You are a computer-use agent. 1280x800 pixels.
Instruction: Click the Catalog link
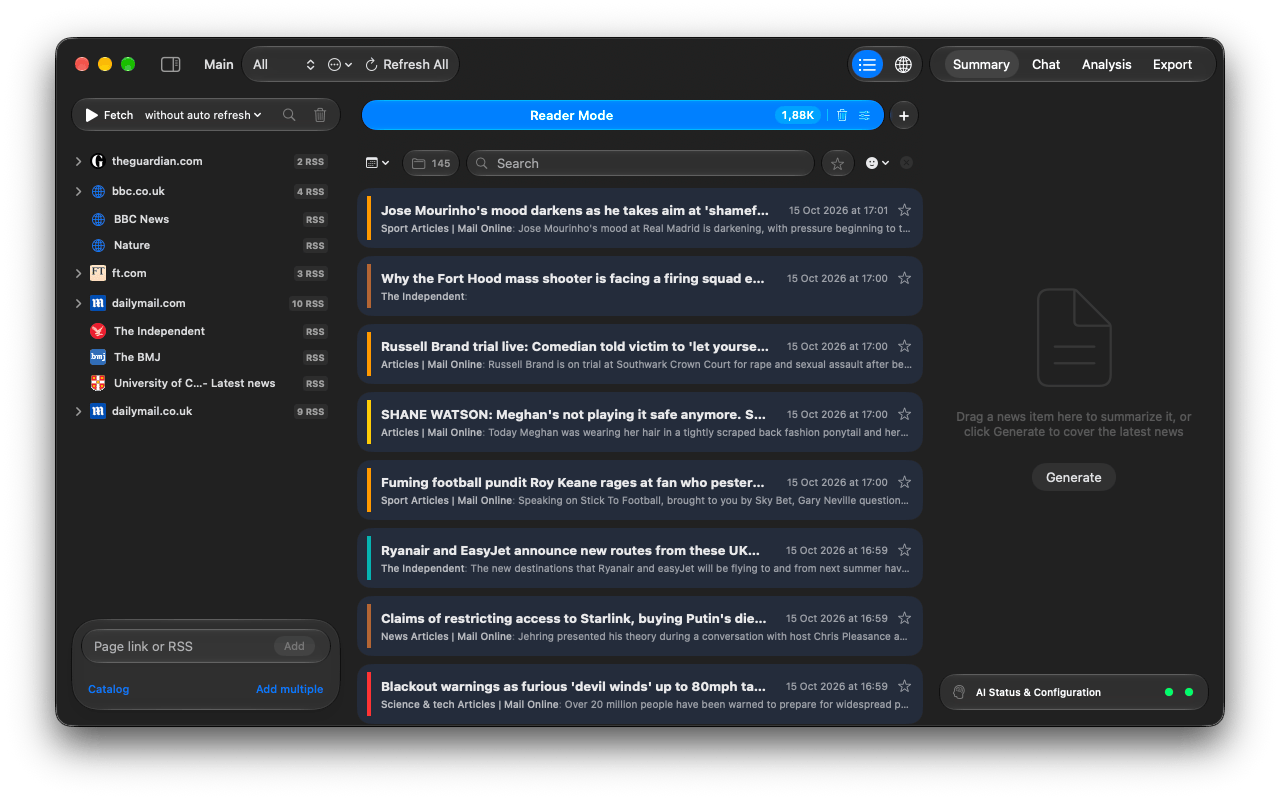[108, 689]
